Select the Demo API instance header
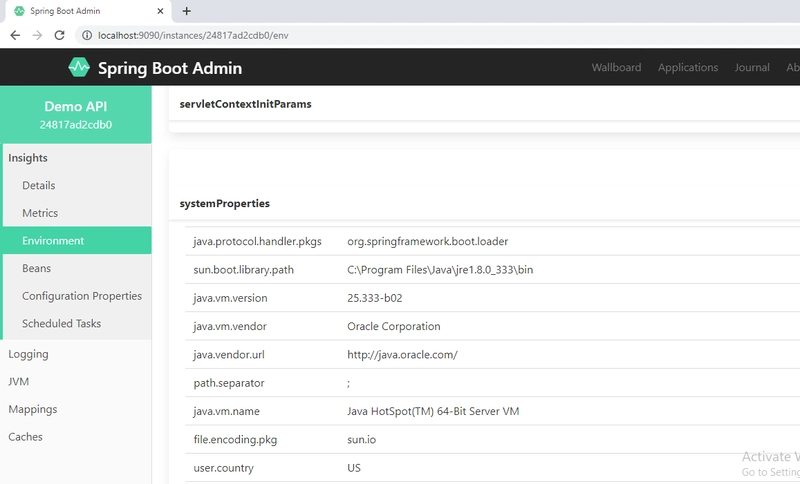 tap(76, 114)
